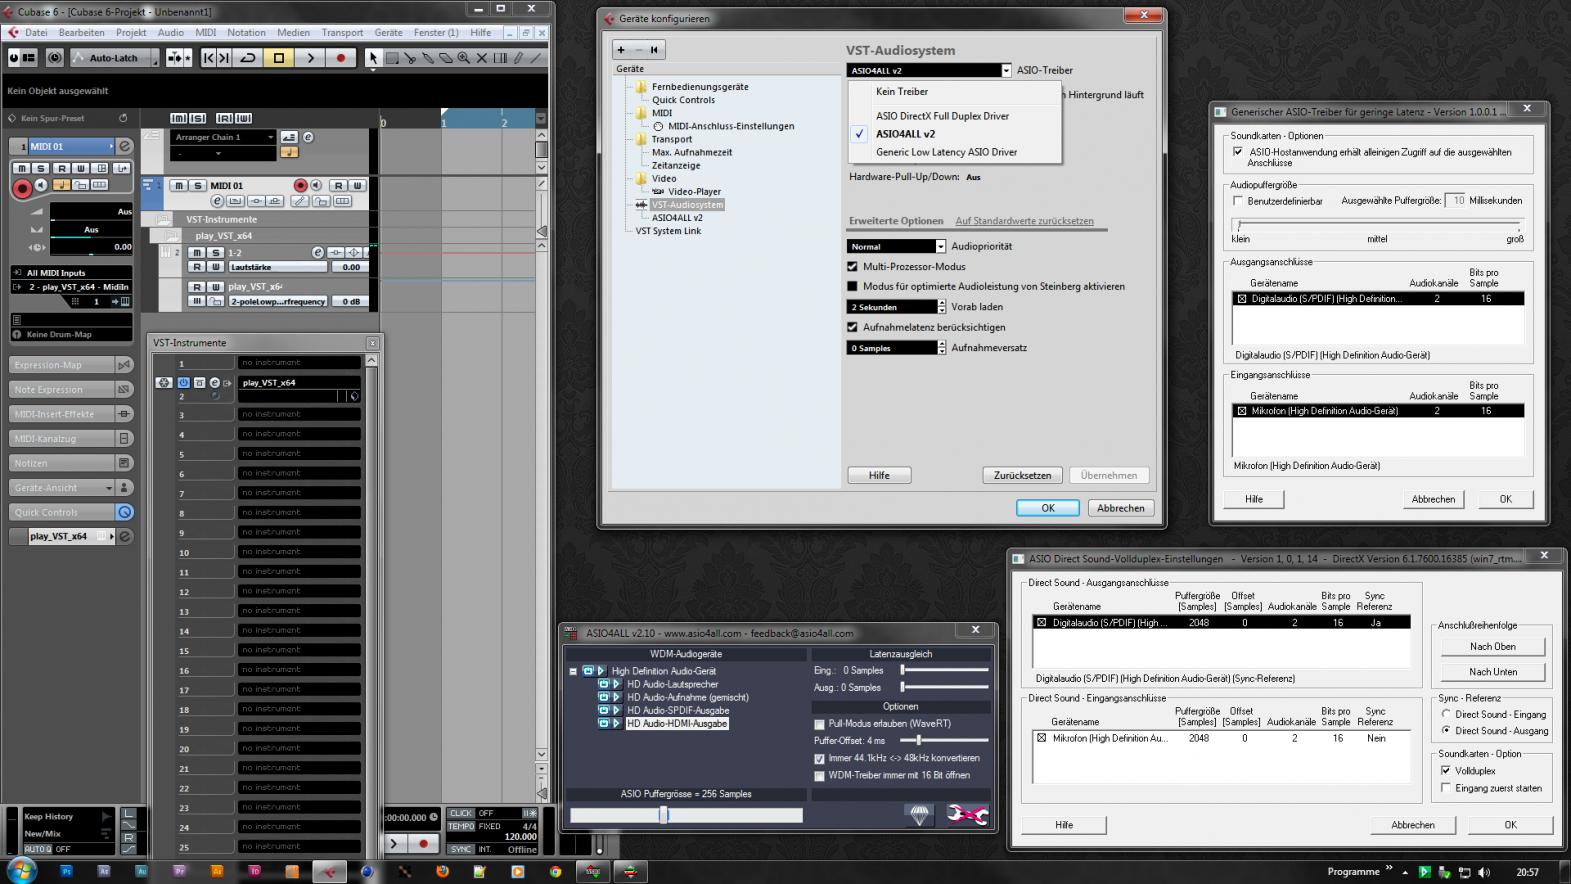The image size is (1571, 884).
Task: Select the Eraser tool in toolbar
Action: point(446,58)
